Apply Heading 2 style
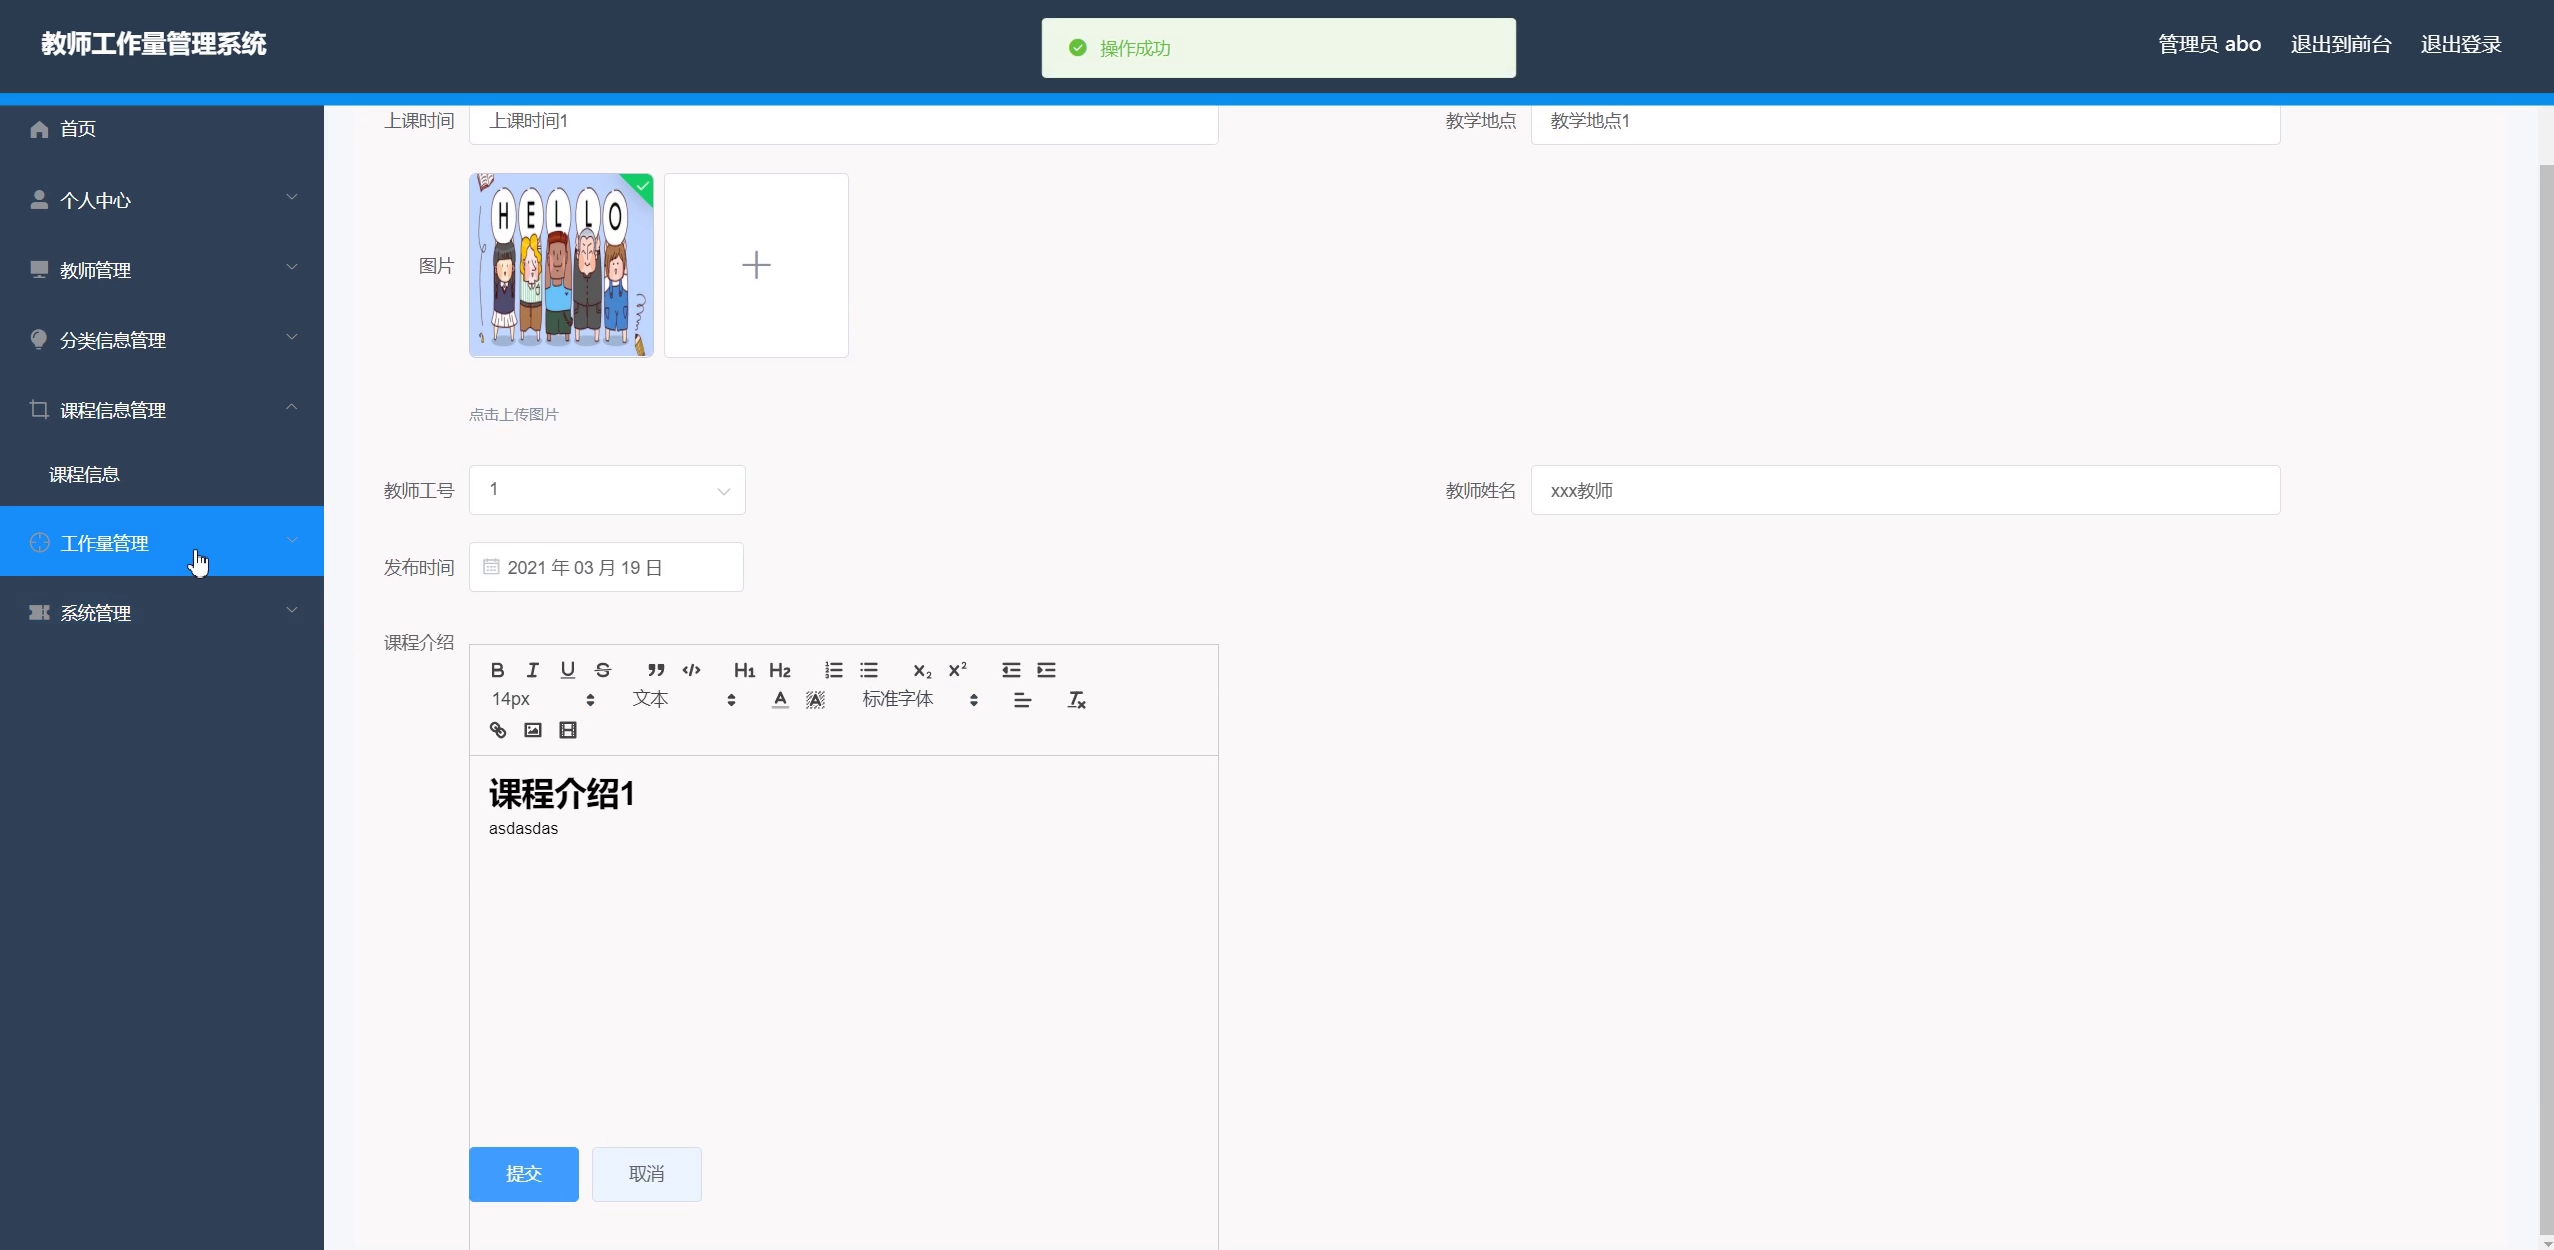This screenshot has width=2554, height=1250. pos(779,670)
